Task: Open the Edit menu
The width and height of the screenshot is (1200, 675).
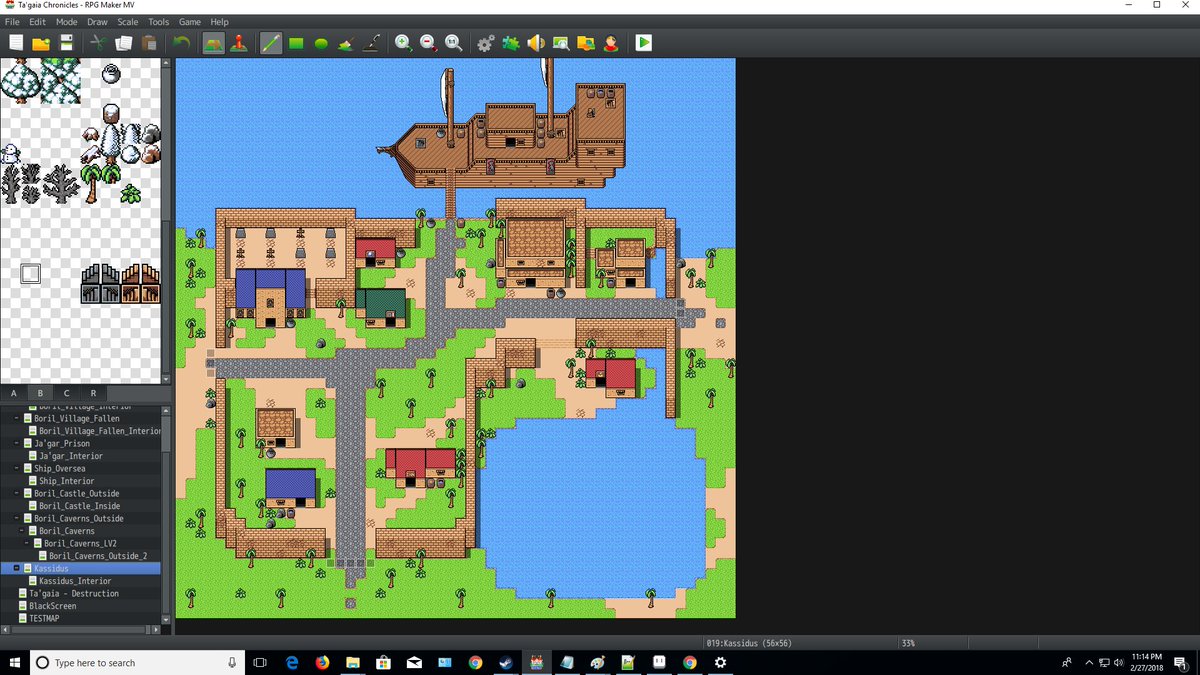Action: (37, 22)
